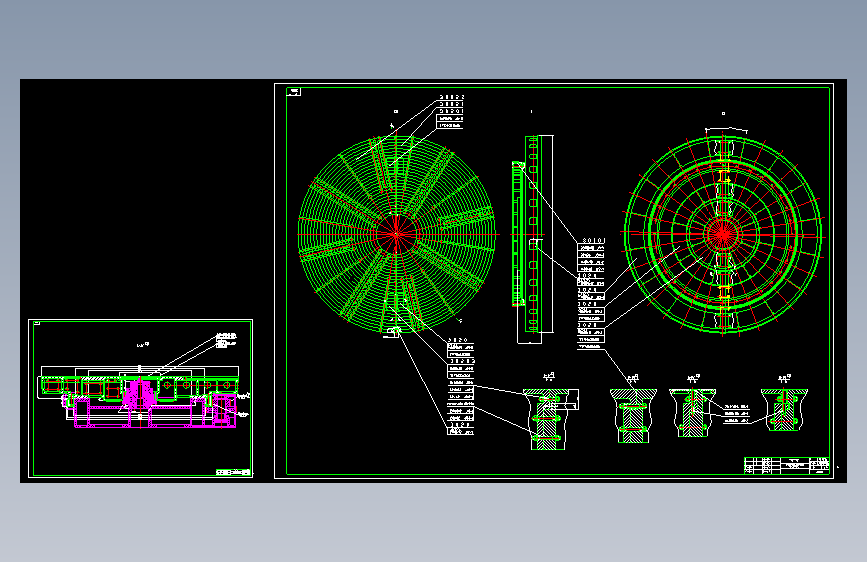Screen dimensions: 867x562
Task: Select the first hatched detail section with leader lines
Action: 549,419
